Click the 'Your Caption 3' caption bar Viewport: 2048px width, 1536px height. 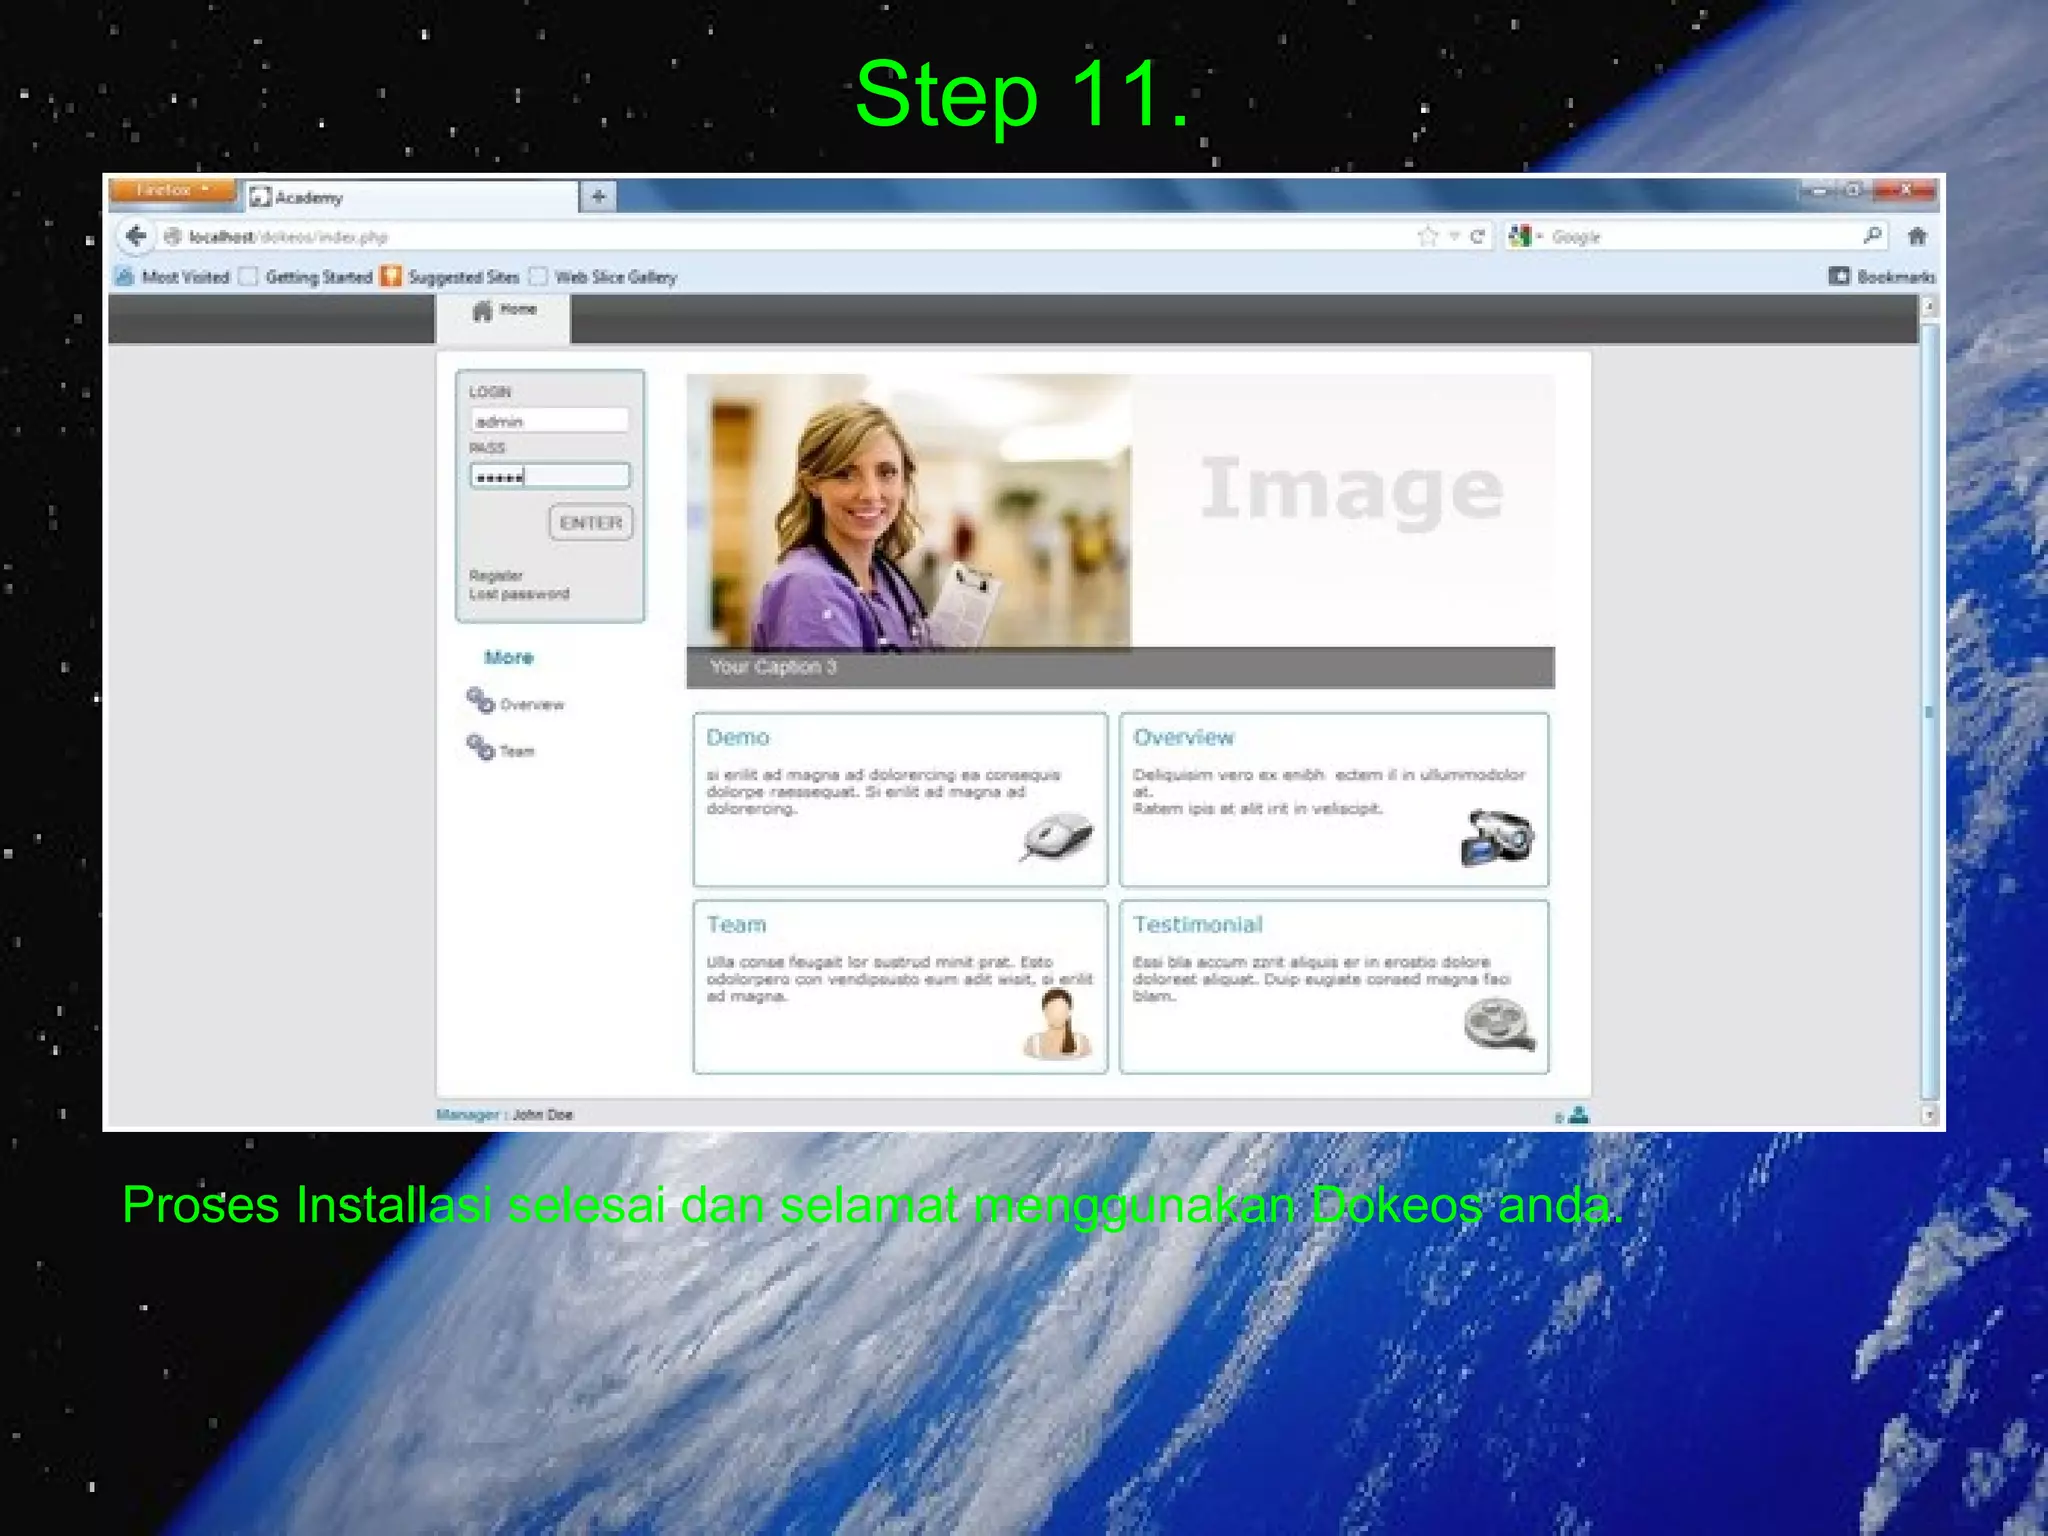pyautogui.click(x=1120, y=667)
